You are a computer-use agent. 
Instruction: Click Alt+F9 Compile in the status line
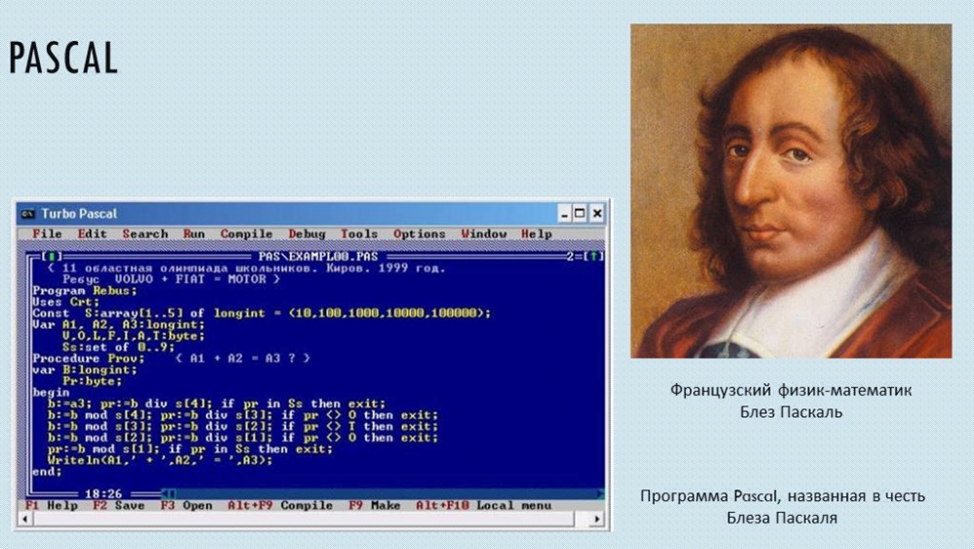tap(280, 506)
